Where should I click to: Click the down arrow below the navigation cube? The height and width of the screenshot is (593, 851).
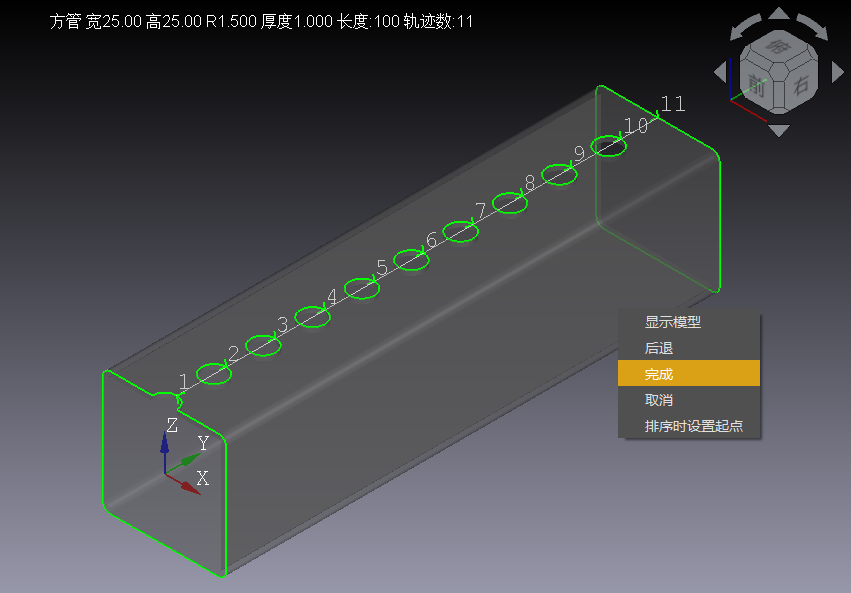779,130
